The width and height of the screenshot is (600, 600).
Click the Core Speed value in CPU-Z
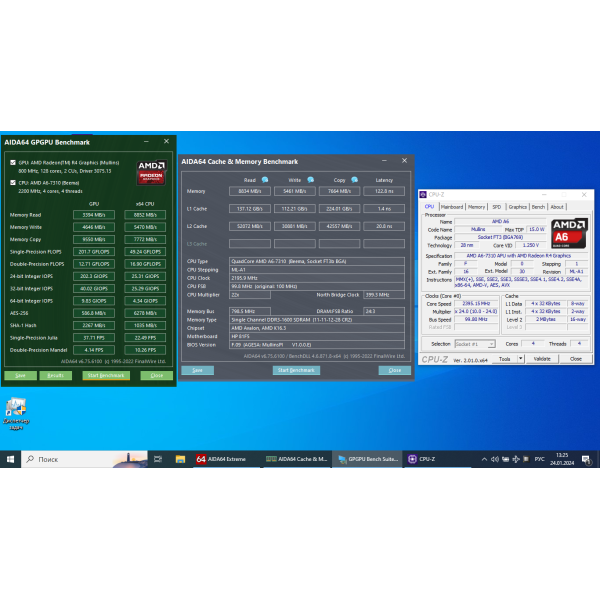(x=476, y=303)
